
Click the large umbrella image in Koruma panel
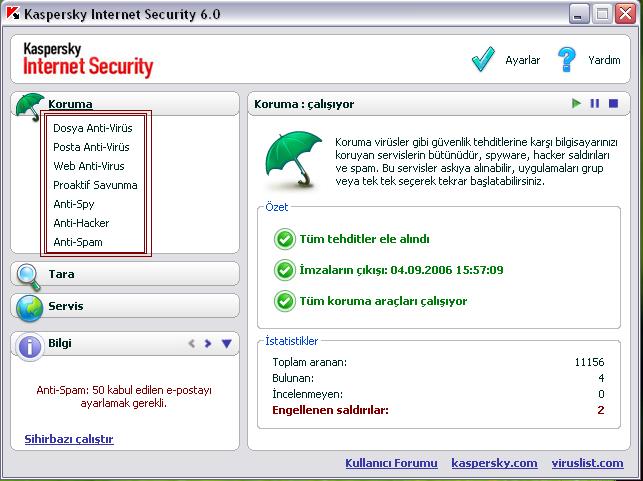(x=294, y=159)
